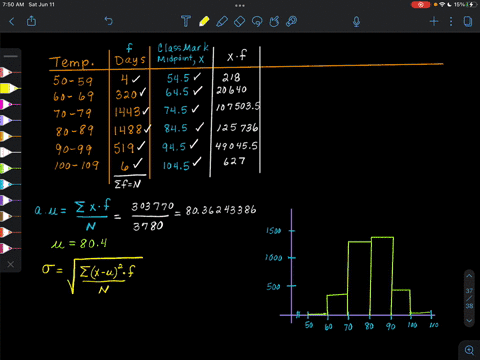
Task: Tap the result 80.36243386
Action: coord(221,210)
